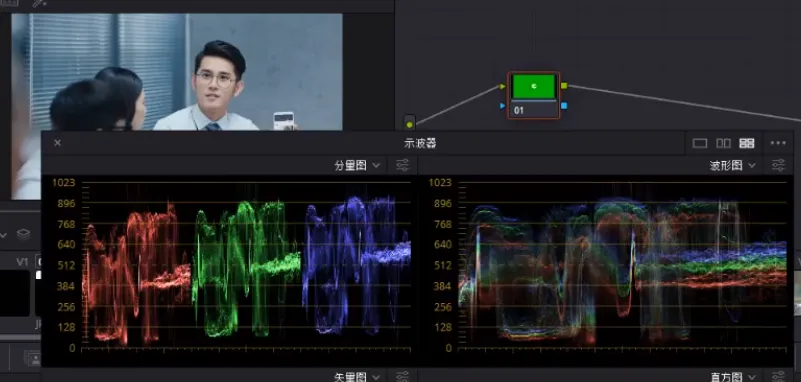Screen dimensions: 801x382
Task: Select corrector node 01 in node graph
Action: 533,96
